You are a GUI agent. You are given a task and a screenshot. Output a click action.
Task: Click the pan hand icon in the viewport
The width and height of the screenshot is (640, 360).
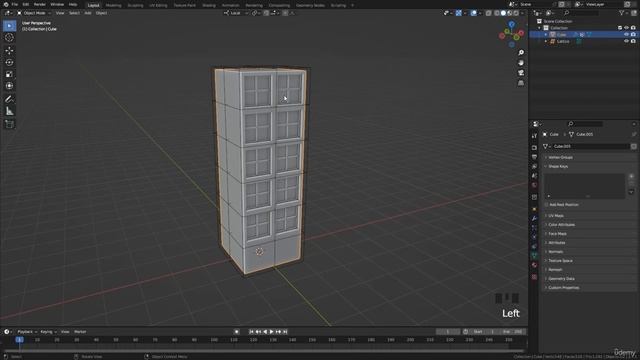point(521,63)
